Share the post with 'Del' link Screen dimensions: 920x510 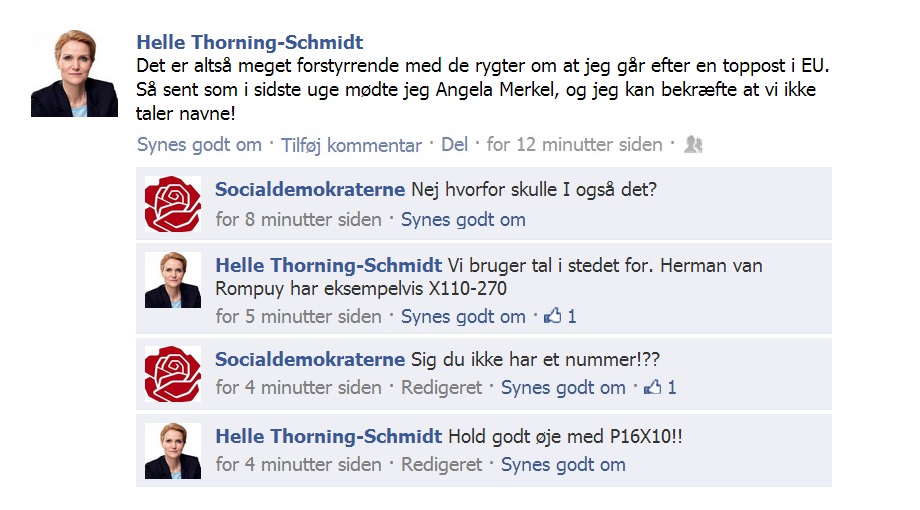pos(455,144)
